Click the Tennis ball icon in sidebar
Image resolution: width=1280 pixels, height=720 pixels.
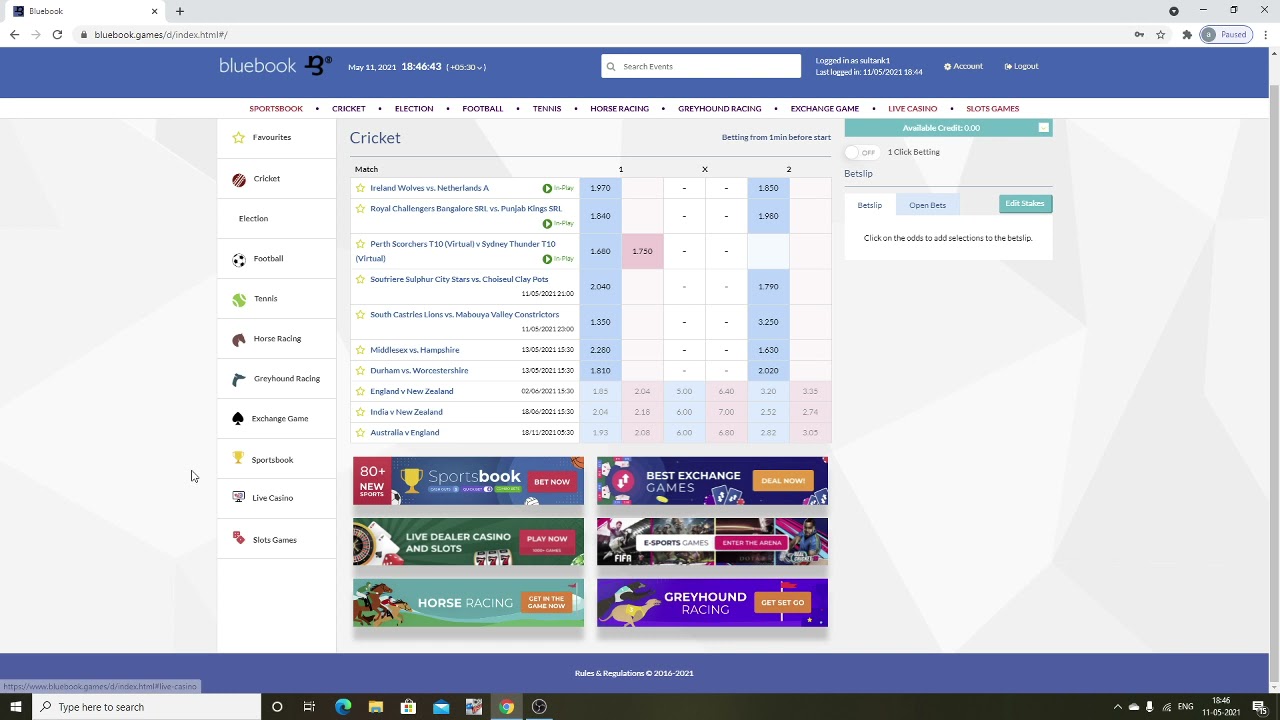click(x=239, y=300)
